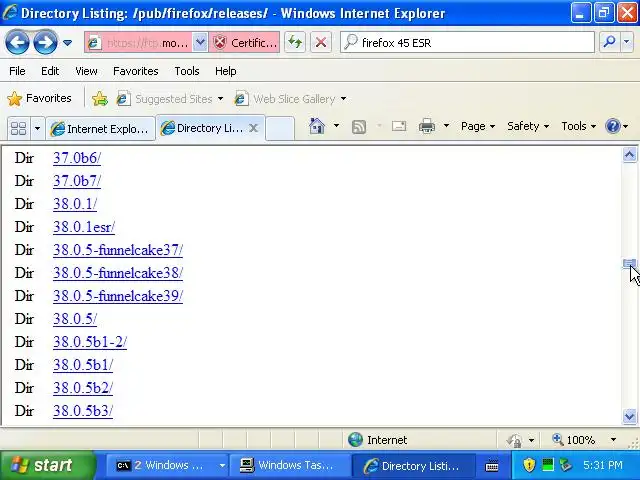
Task: Open a new blank tab
Action: click(x=280, y=128)
